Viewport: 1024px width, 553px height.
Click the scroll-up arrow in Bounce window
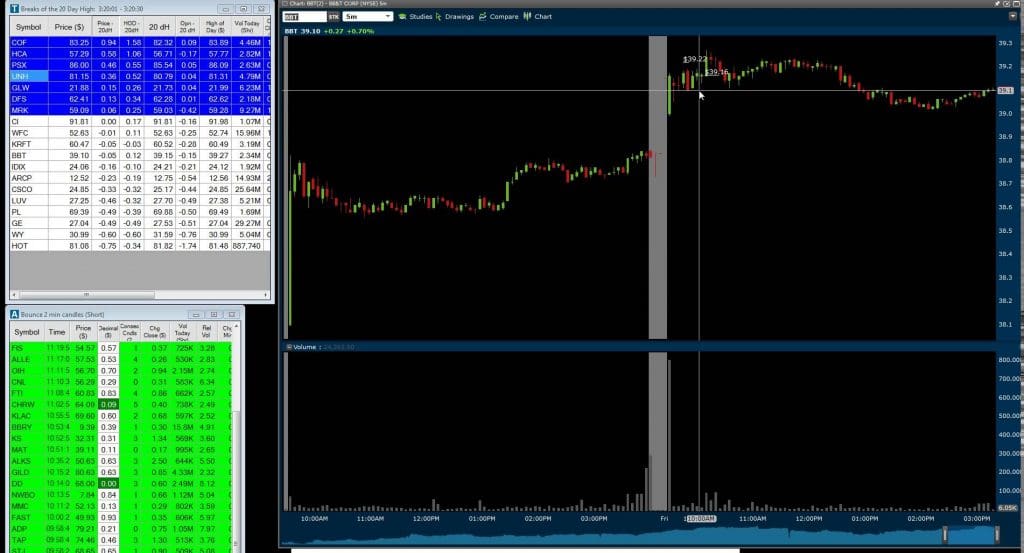click(236, 326)
